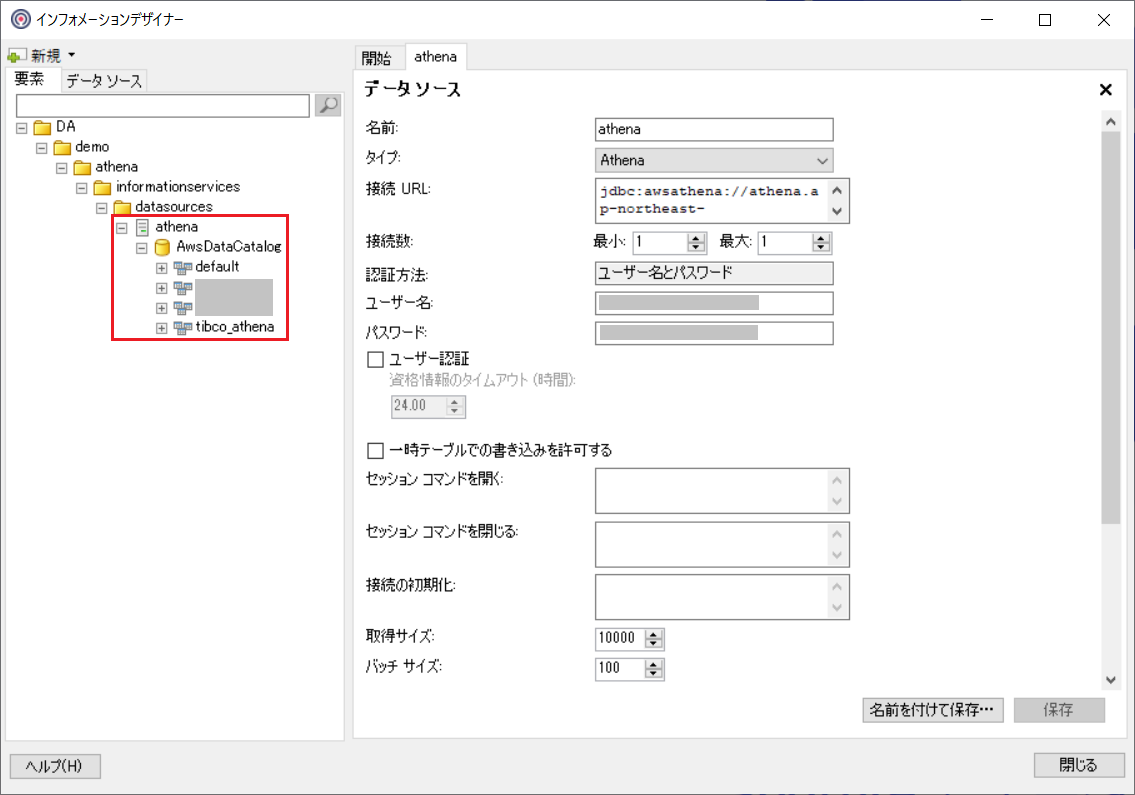
Task: Click the DA folder icon
Action: (x=43, y=127)
